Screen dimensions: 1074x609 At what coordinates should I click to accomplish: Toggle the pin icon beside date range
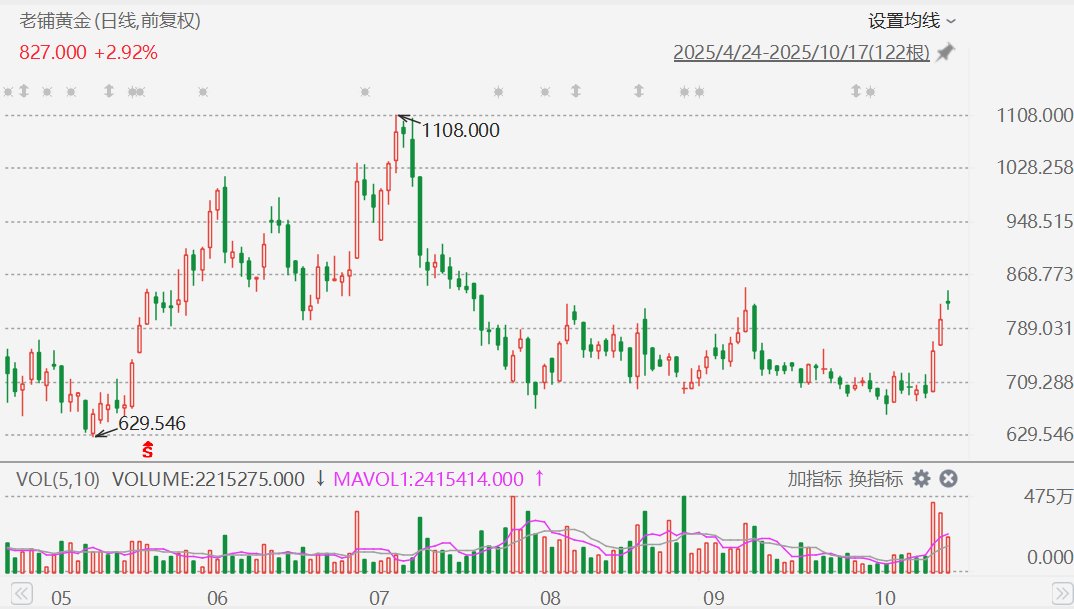tap(945, 52)
